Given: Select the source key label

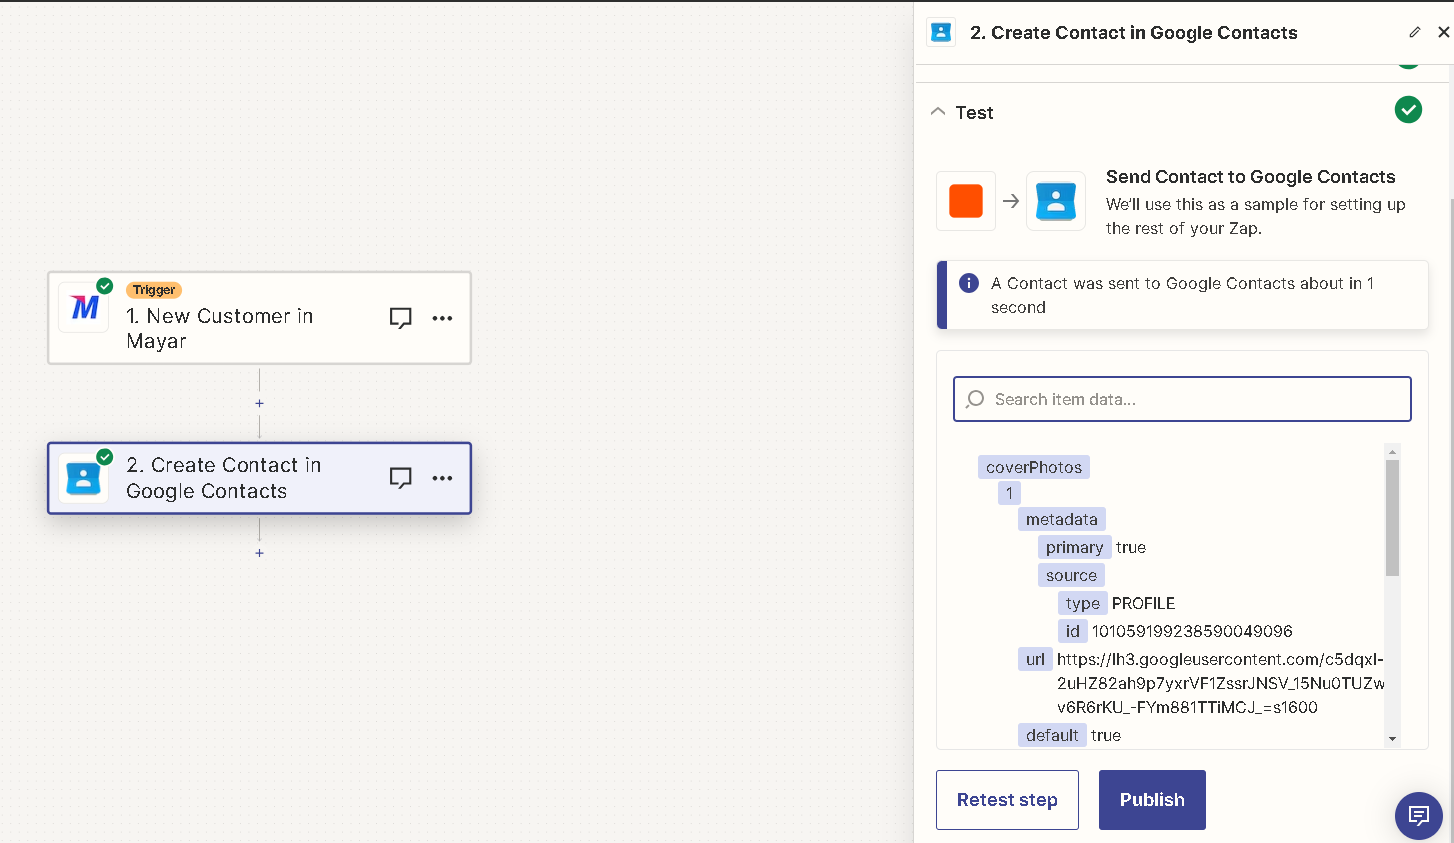Looking at the screenshot, I should (1072, 575).
